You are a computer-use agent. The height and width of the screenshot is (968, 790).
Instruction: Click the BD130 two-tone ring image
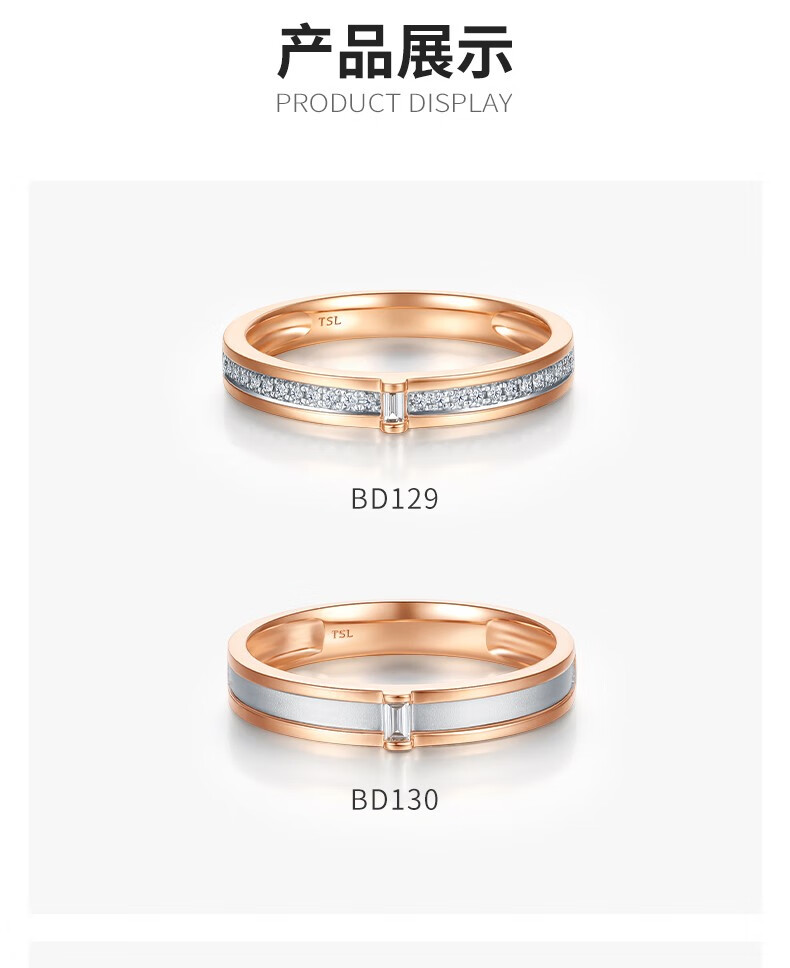pyautogui.click(x=401, y=677)
